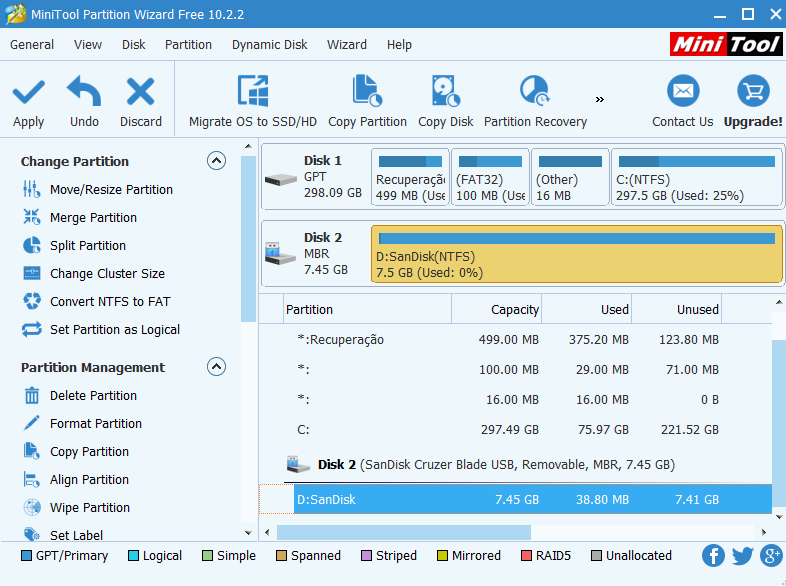Sort by Capacity column header
Viewport: 786px width, 586px height.
(x=496, y=309)
